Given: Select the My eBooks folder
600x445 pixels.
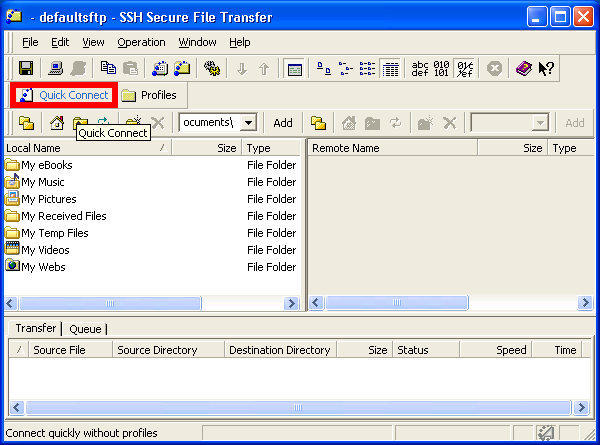Looking at the screenshot, I should coord(47,165).
